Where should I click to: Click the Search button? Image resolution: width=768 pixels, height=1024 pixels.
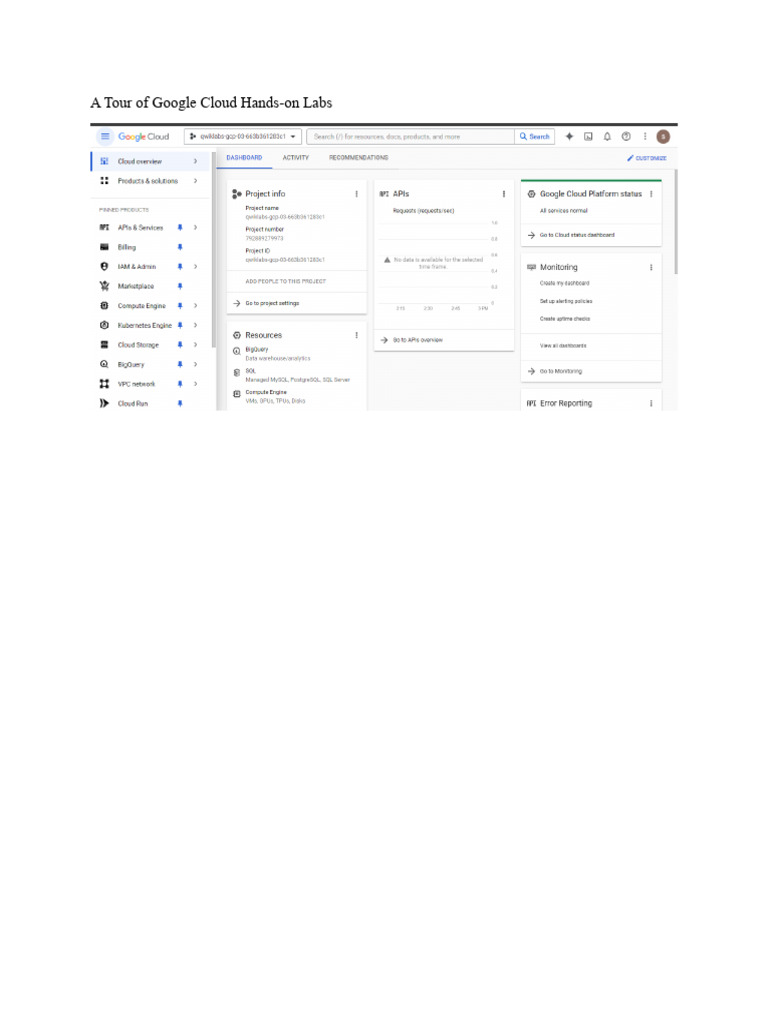(x=535, y=136)
